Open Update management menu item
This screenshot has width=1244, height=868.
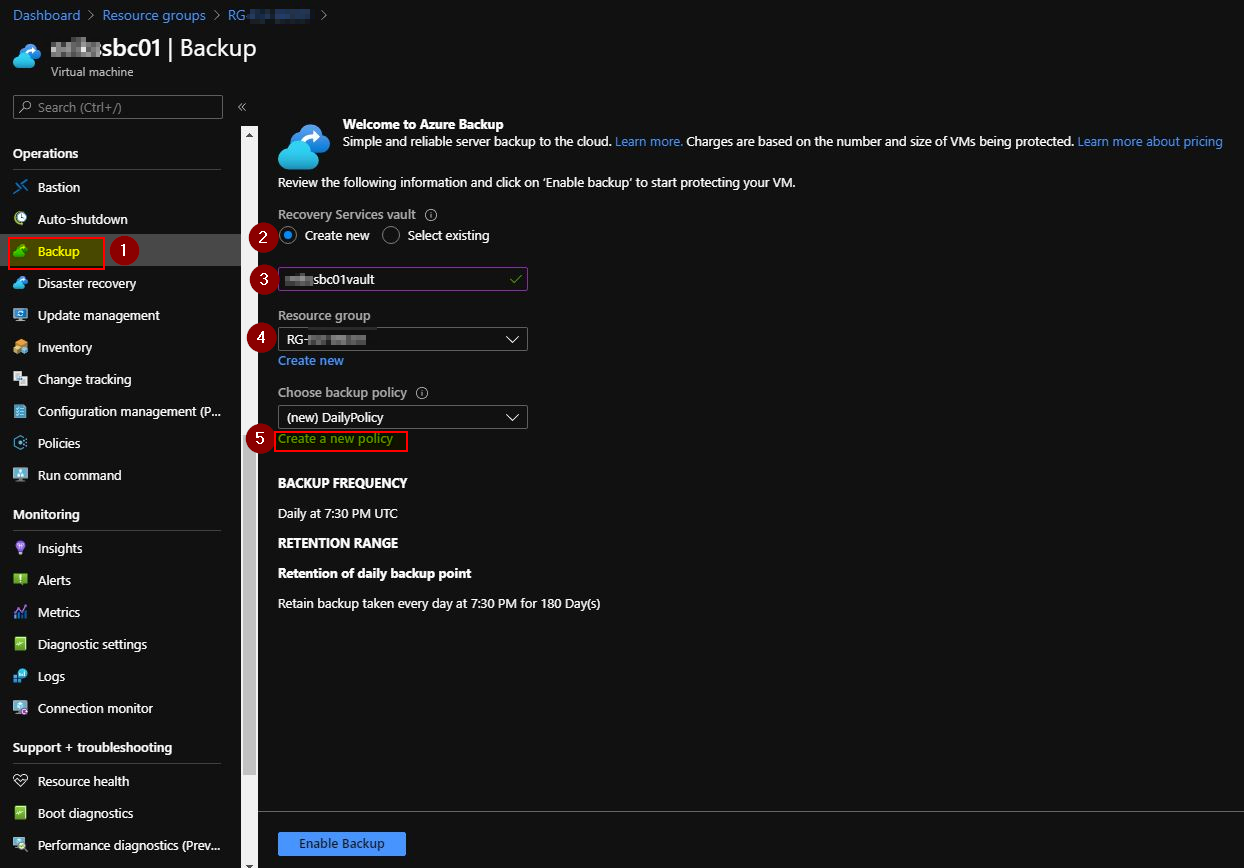(x=98, y=316)
